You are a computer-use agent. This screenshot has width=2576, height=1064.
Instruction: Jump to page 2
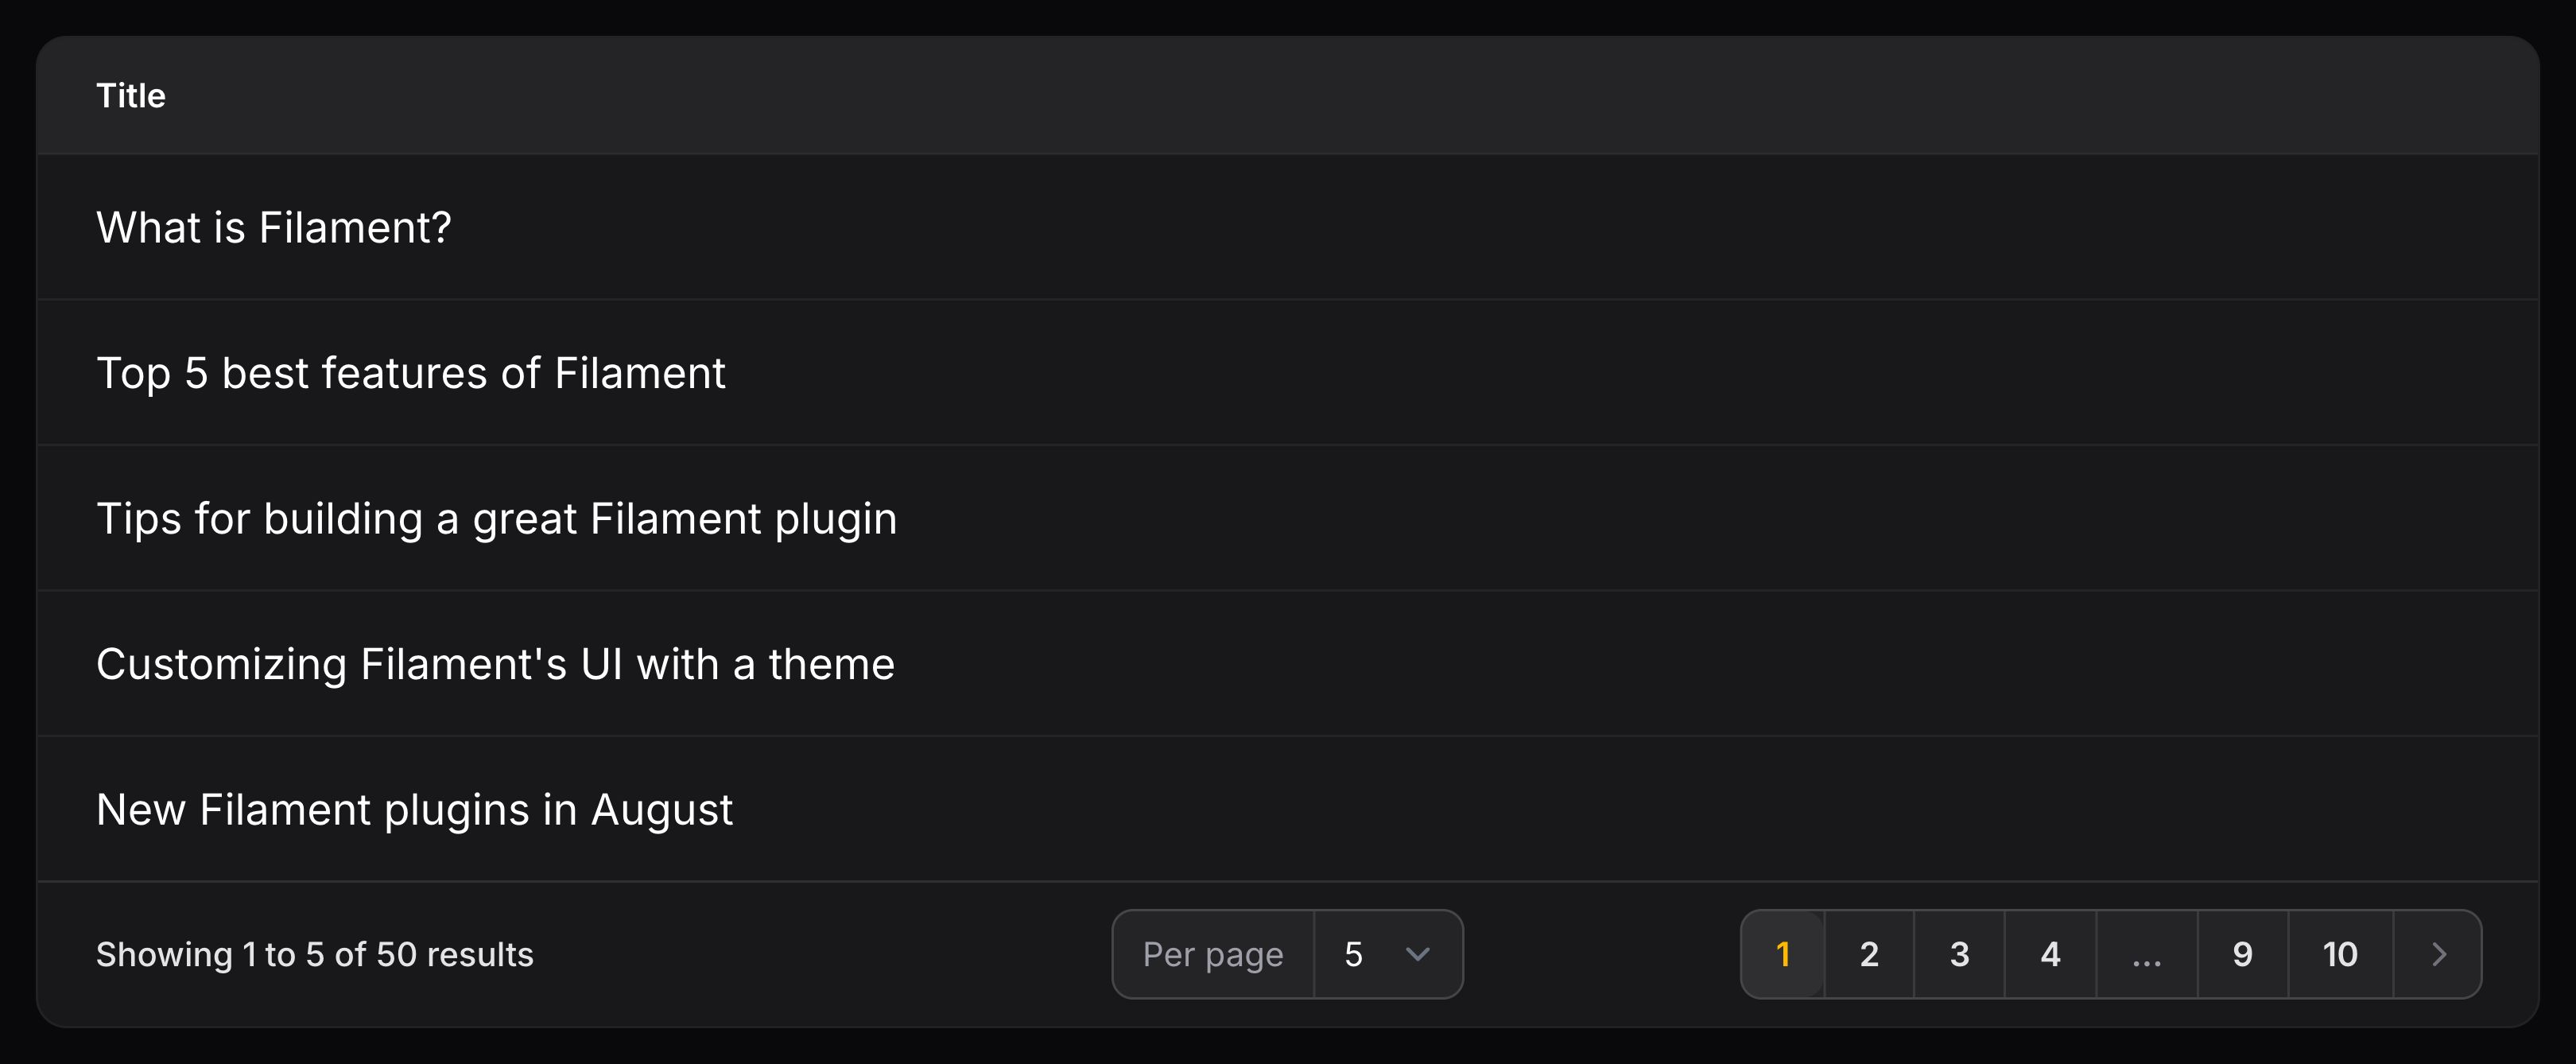(x=1869, y=954)
